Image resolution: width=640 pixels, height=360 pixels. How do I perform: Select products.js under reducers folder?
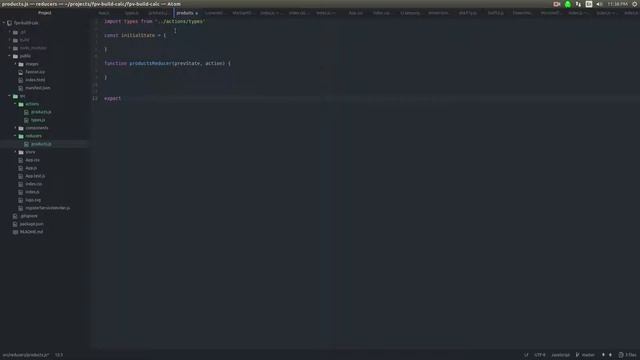[41, 144]
